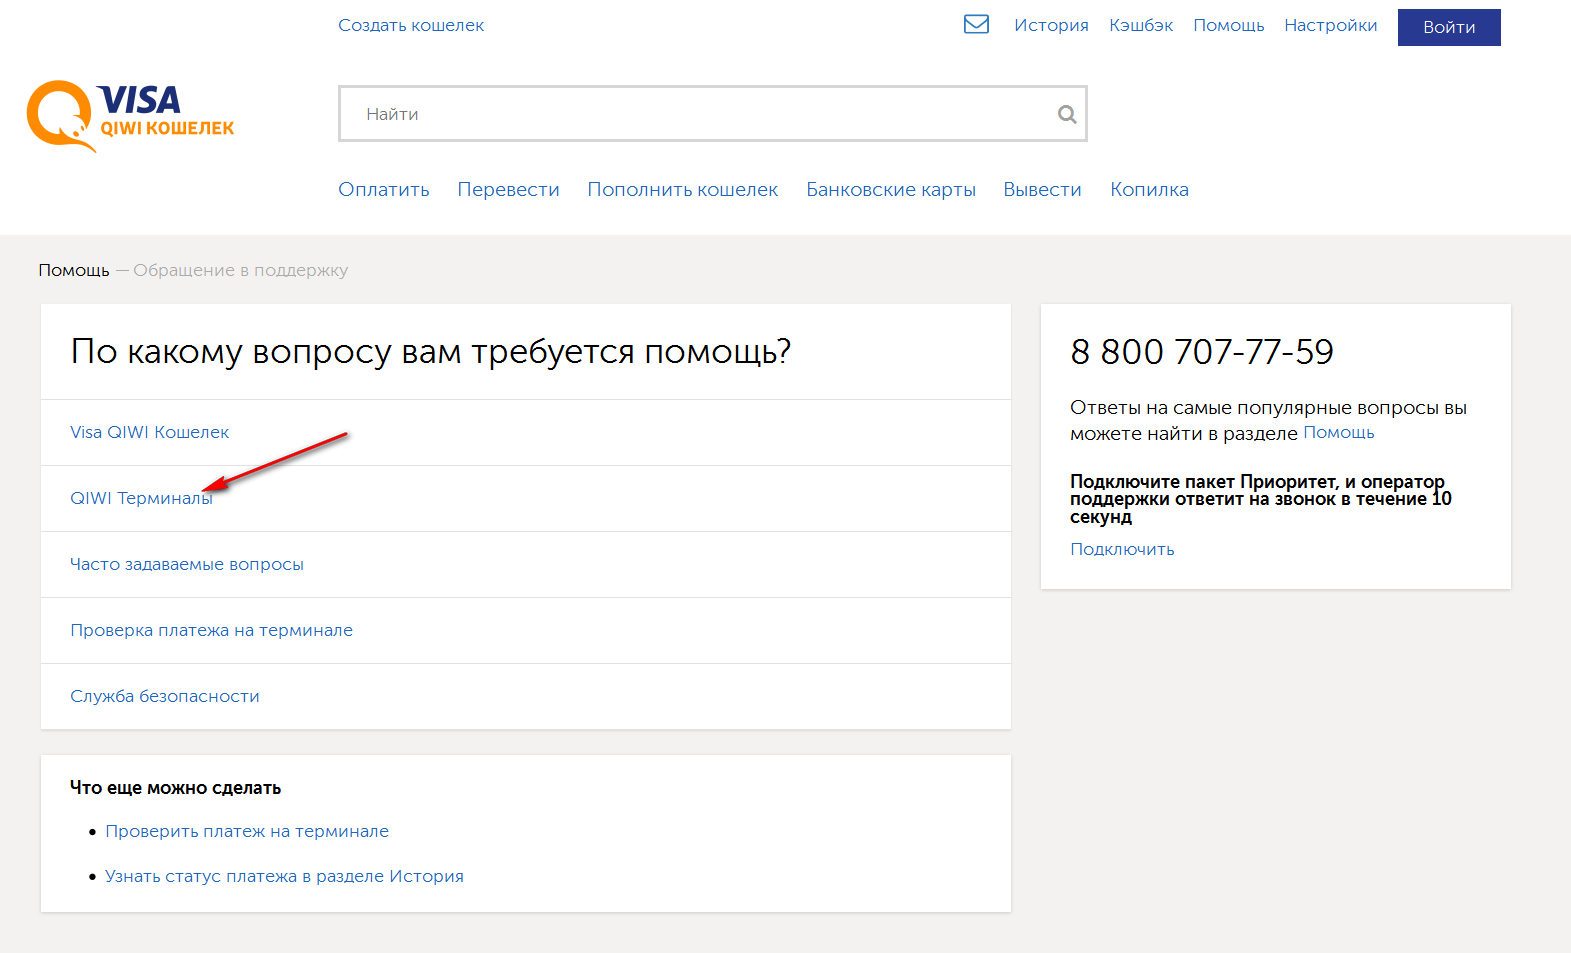Open Служба безопасности topic
Screen dimensions: 1571x953
pyautogui.click(x=165, y=696)
